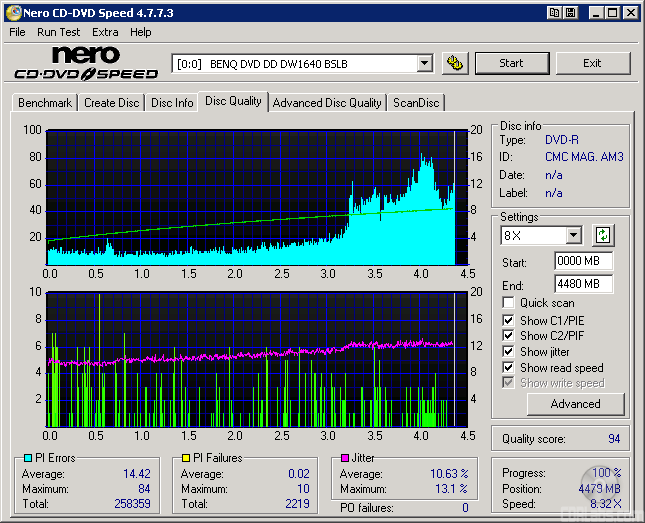The width and height of the screenshot is (645, 523).
Task: Click the End MB input field
Action: click(583, 284)
